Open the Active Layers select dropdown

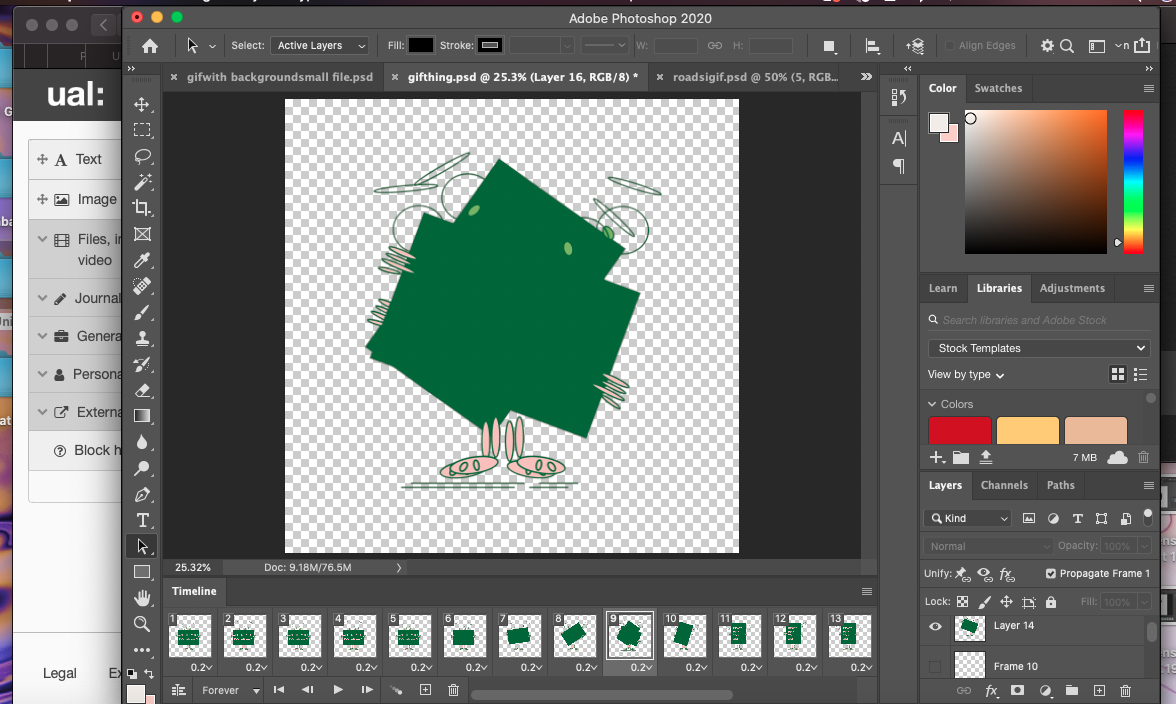[x=319, y=46]
